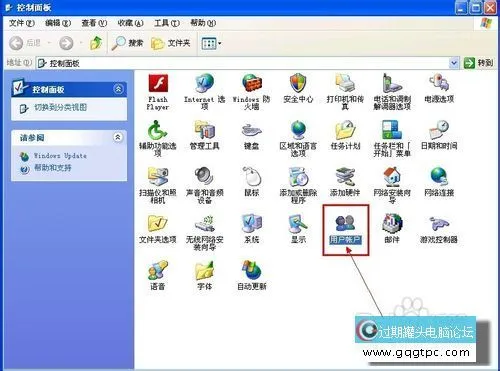Viewport: 500px width, 371px height.
Task: Collapse the 请参阅 sidebar panel
Action: tap(118, 137)
